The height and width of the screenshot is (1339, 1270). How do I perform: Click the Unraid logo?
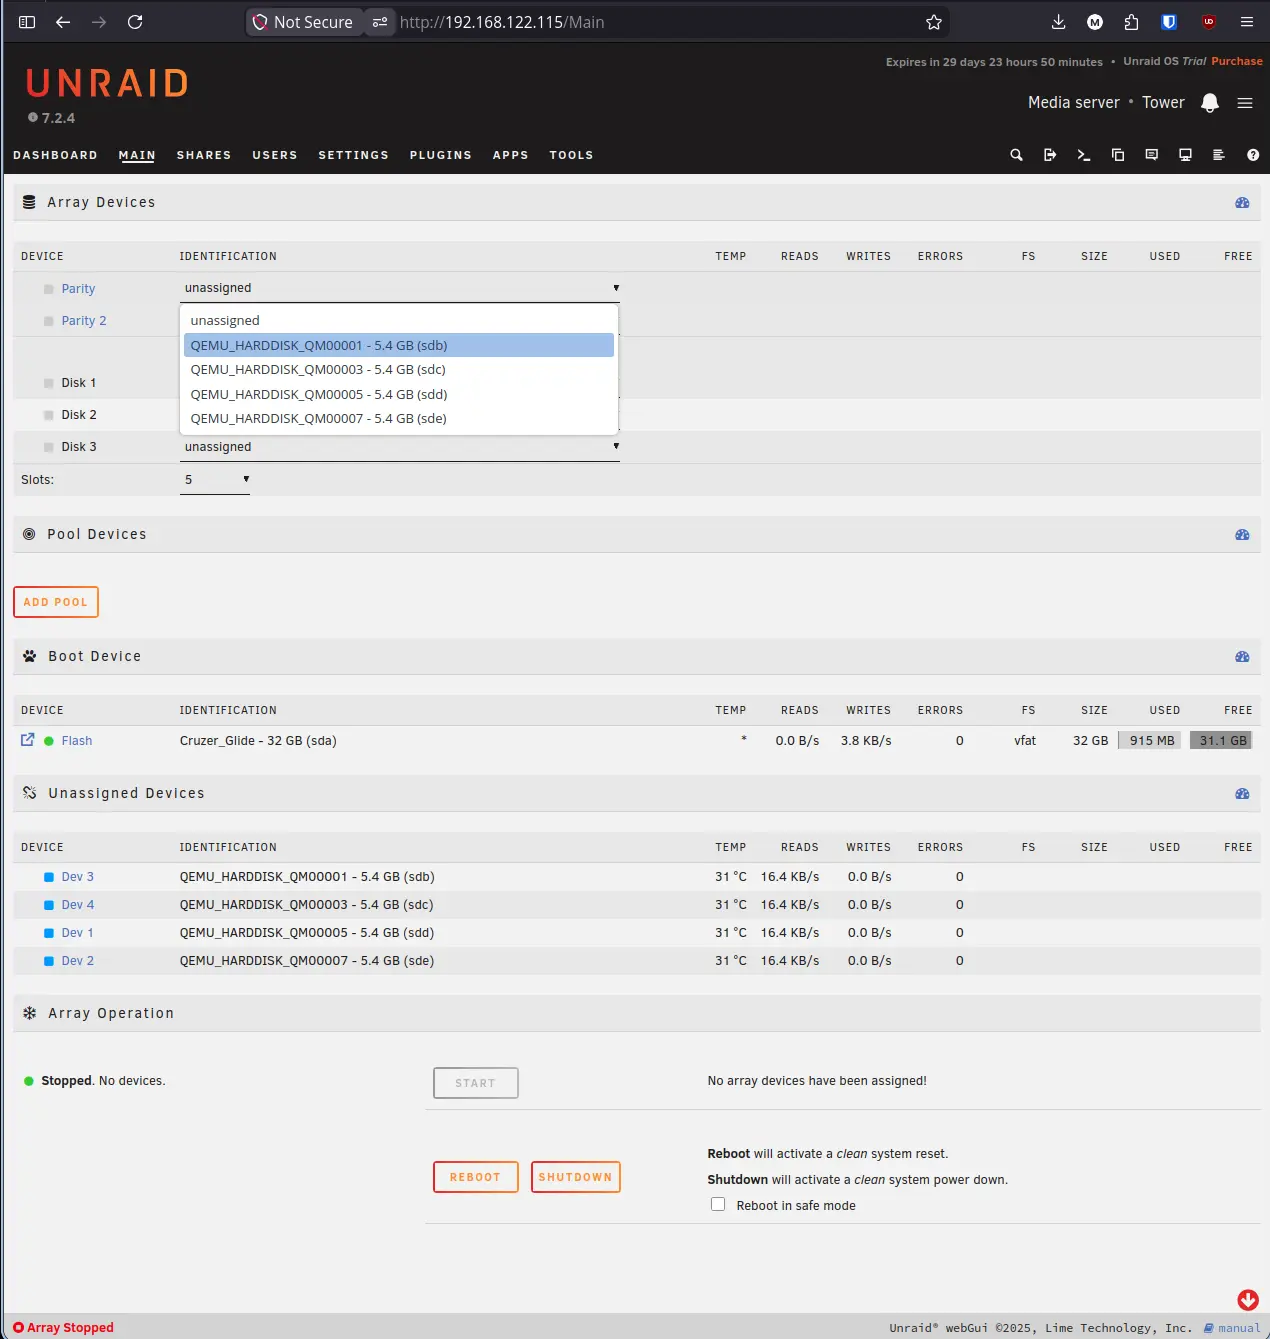[x=107, y=84]
